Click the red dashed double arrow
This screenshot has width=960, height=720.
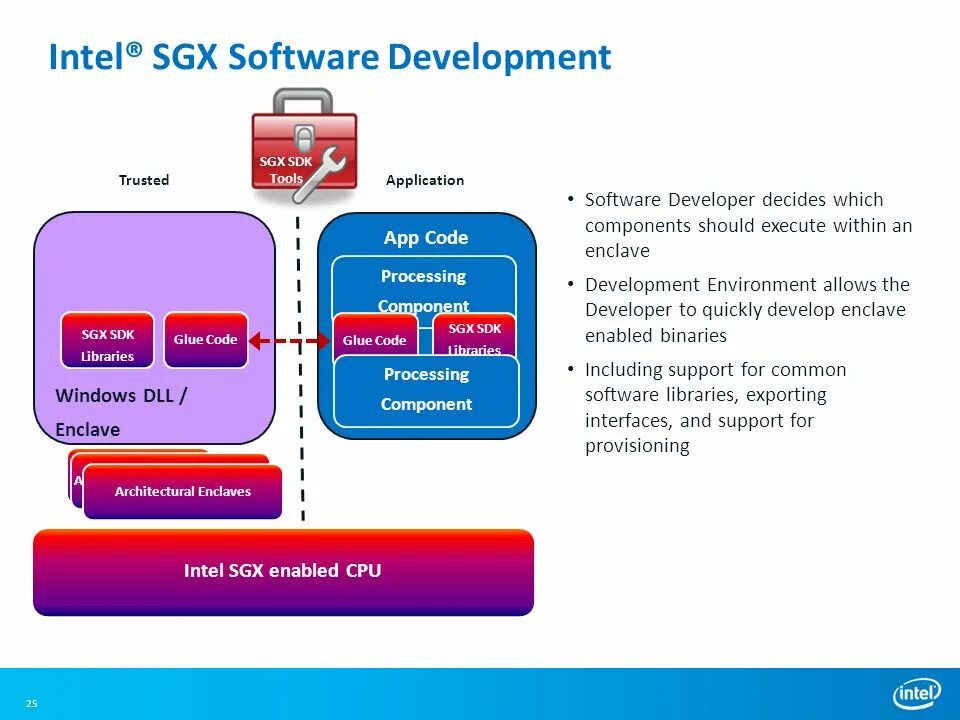coord(289,341)
